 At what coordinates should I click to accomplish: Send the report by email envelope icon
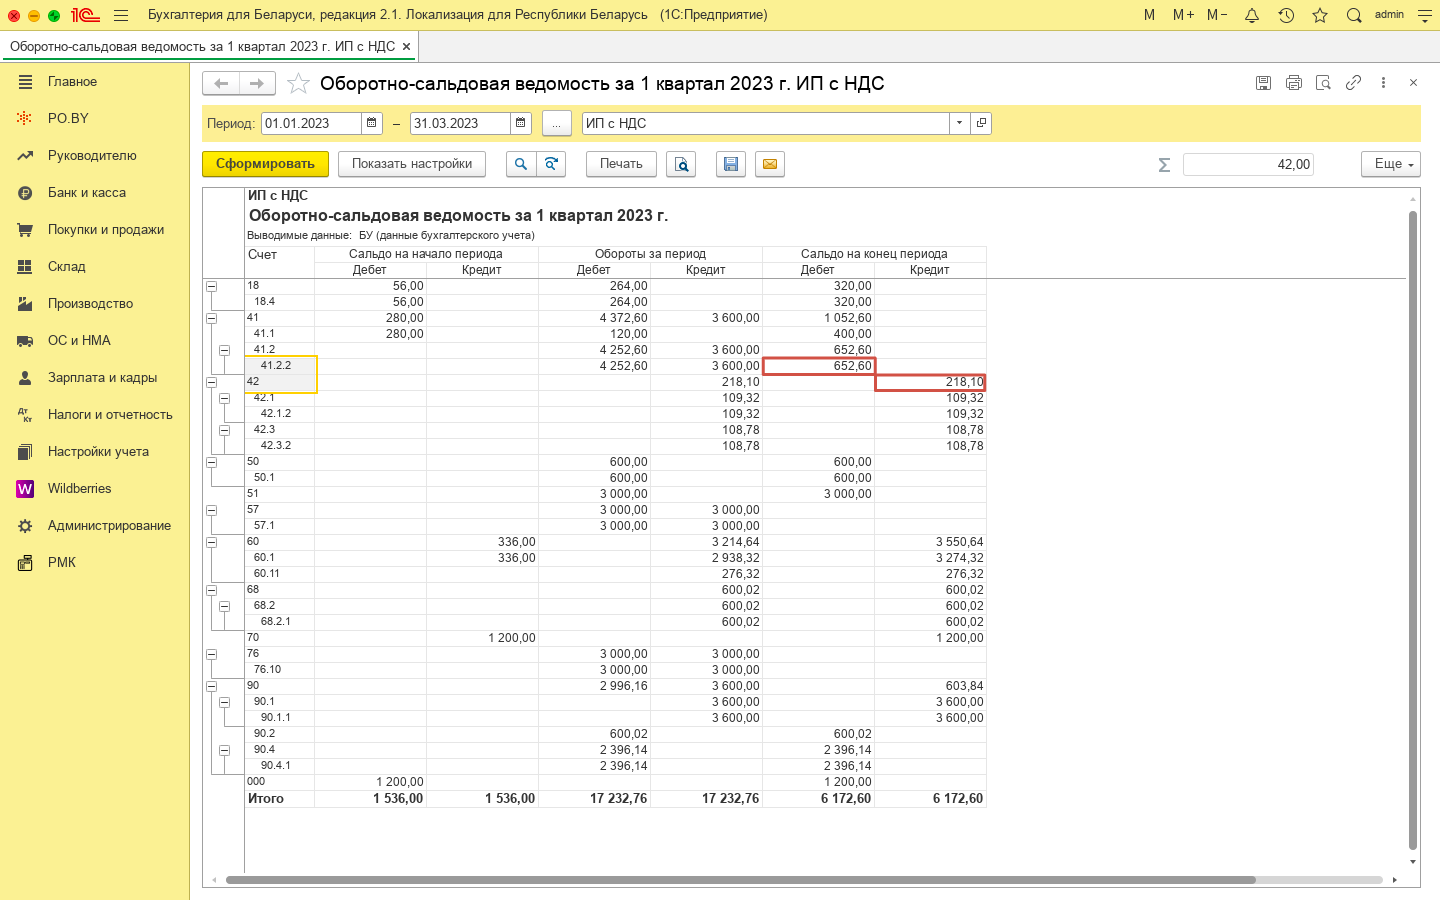pos(770,164)
